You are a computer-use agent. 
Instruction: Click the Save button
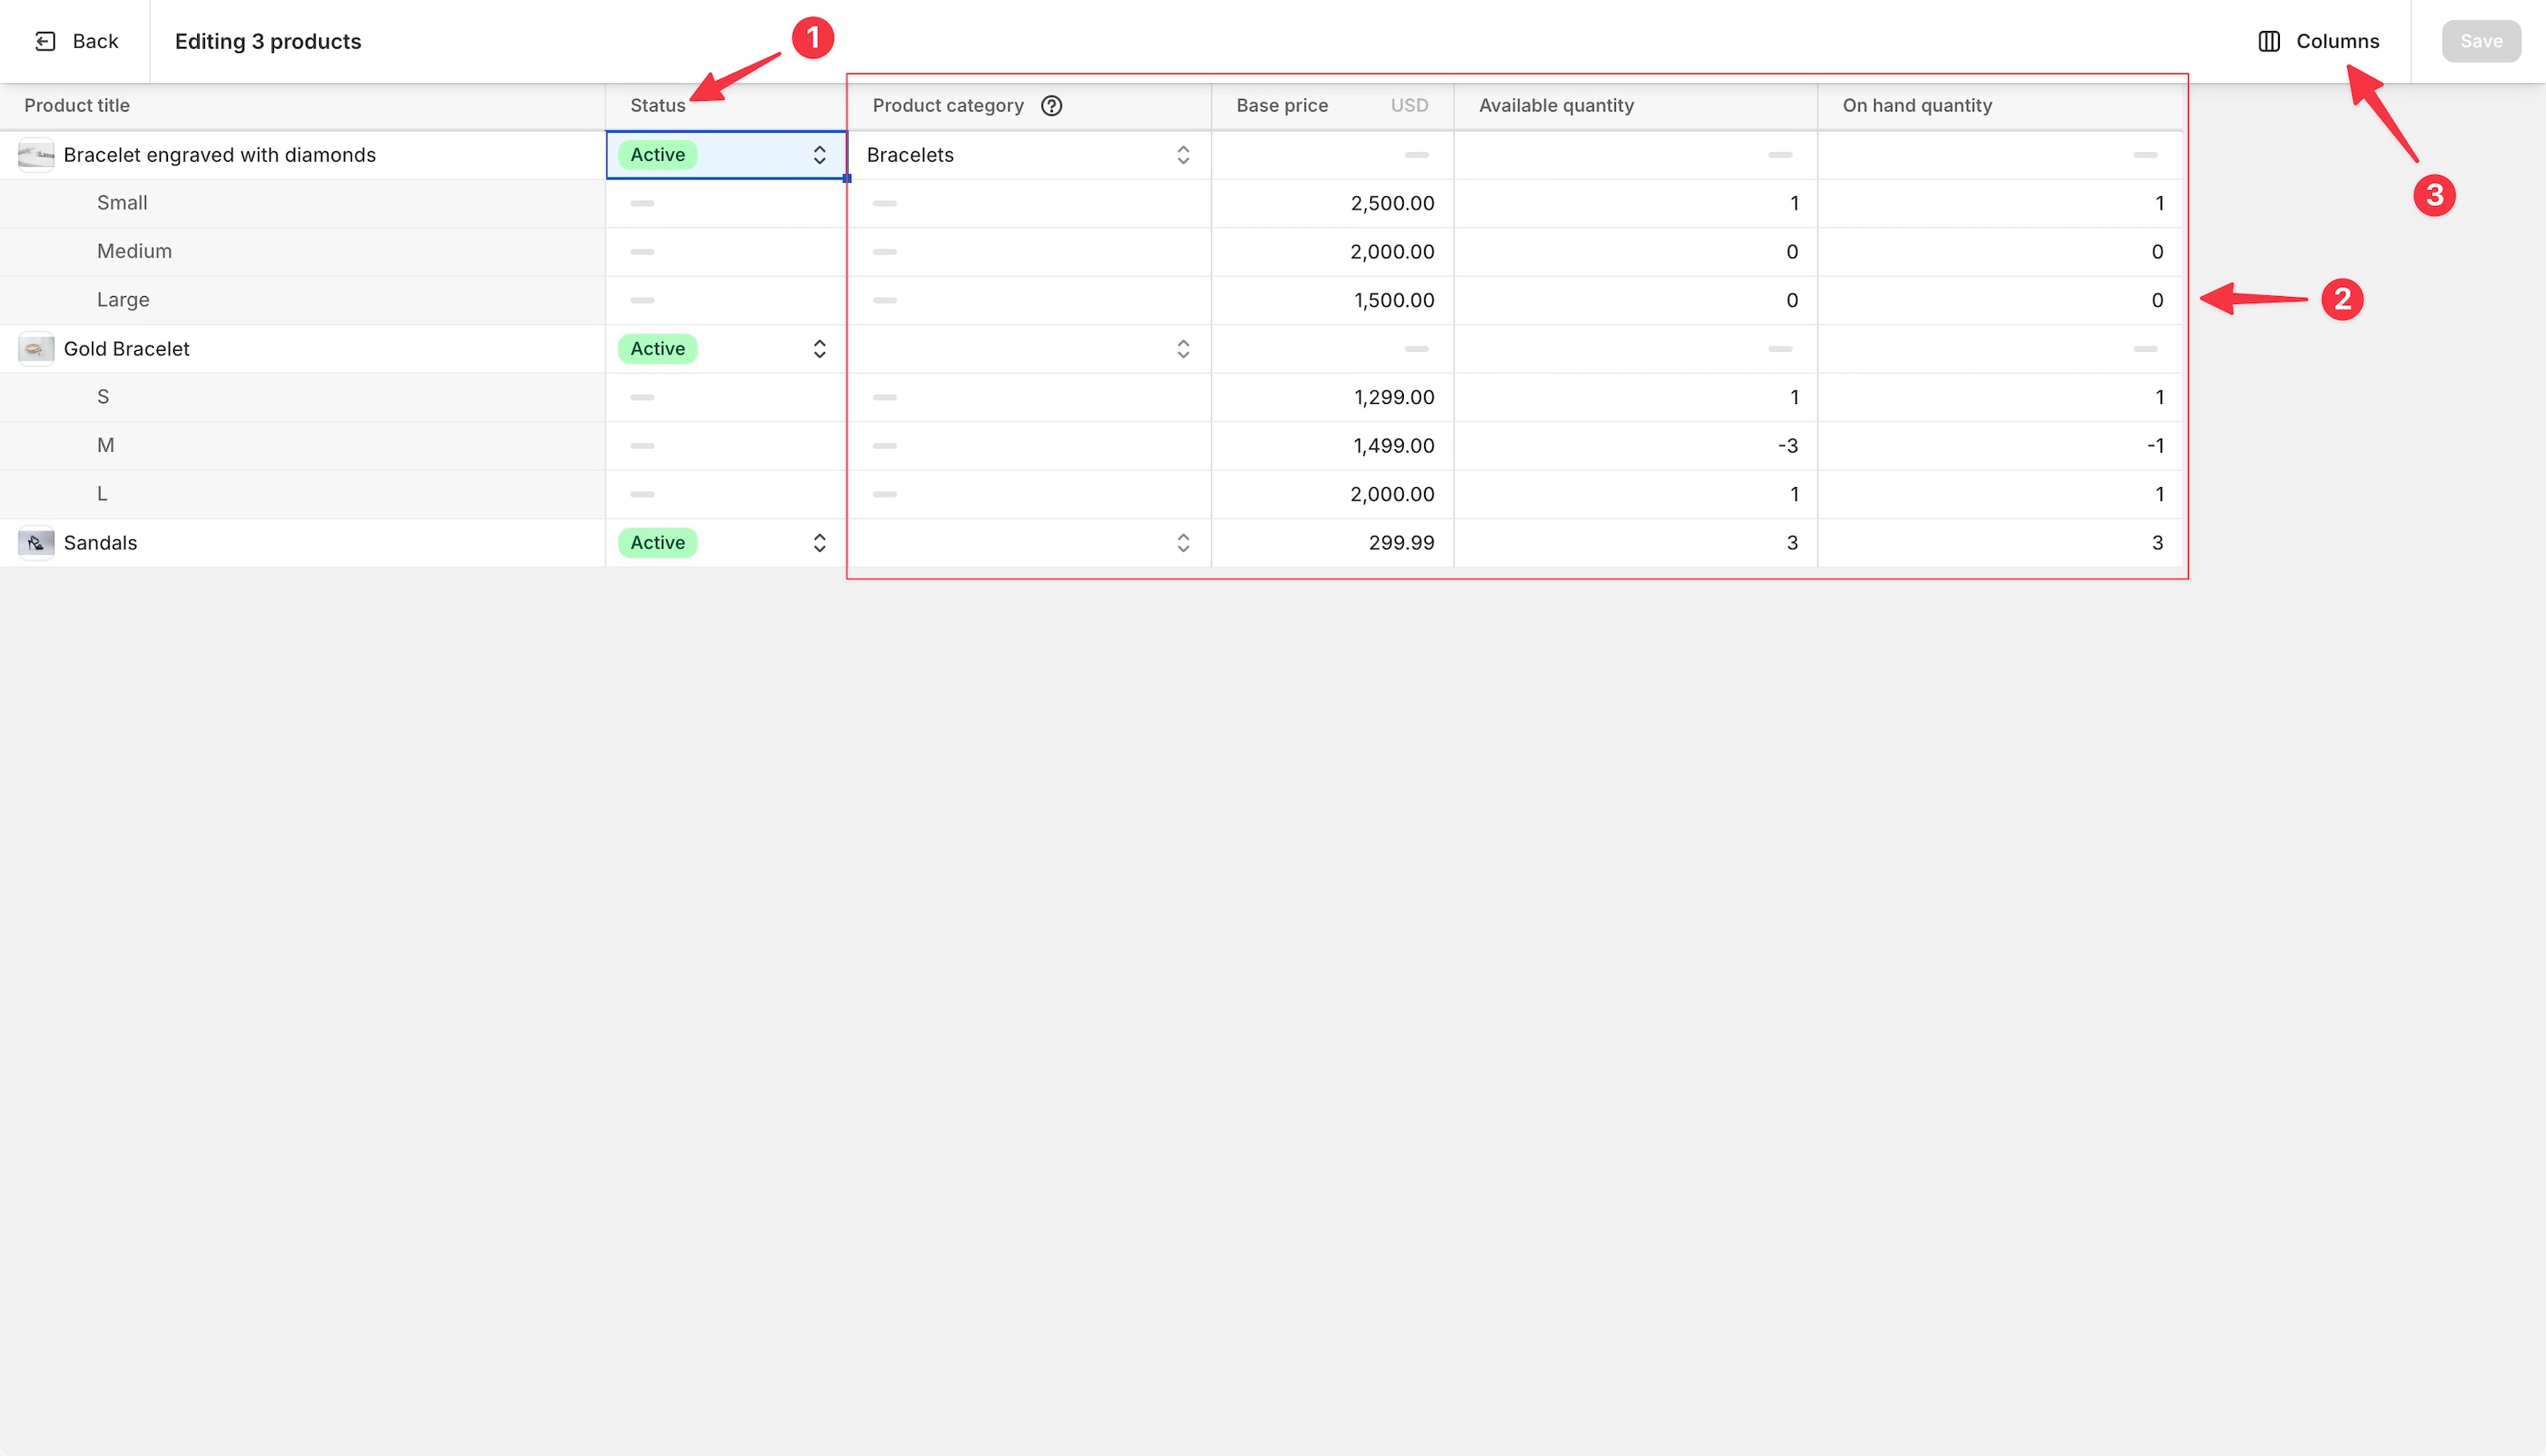(x=2481, y=41)
